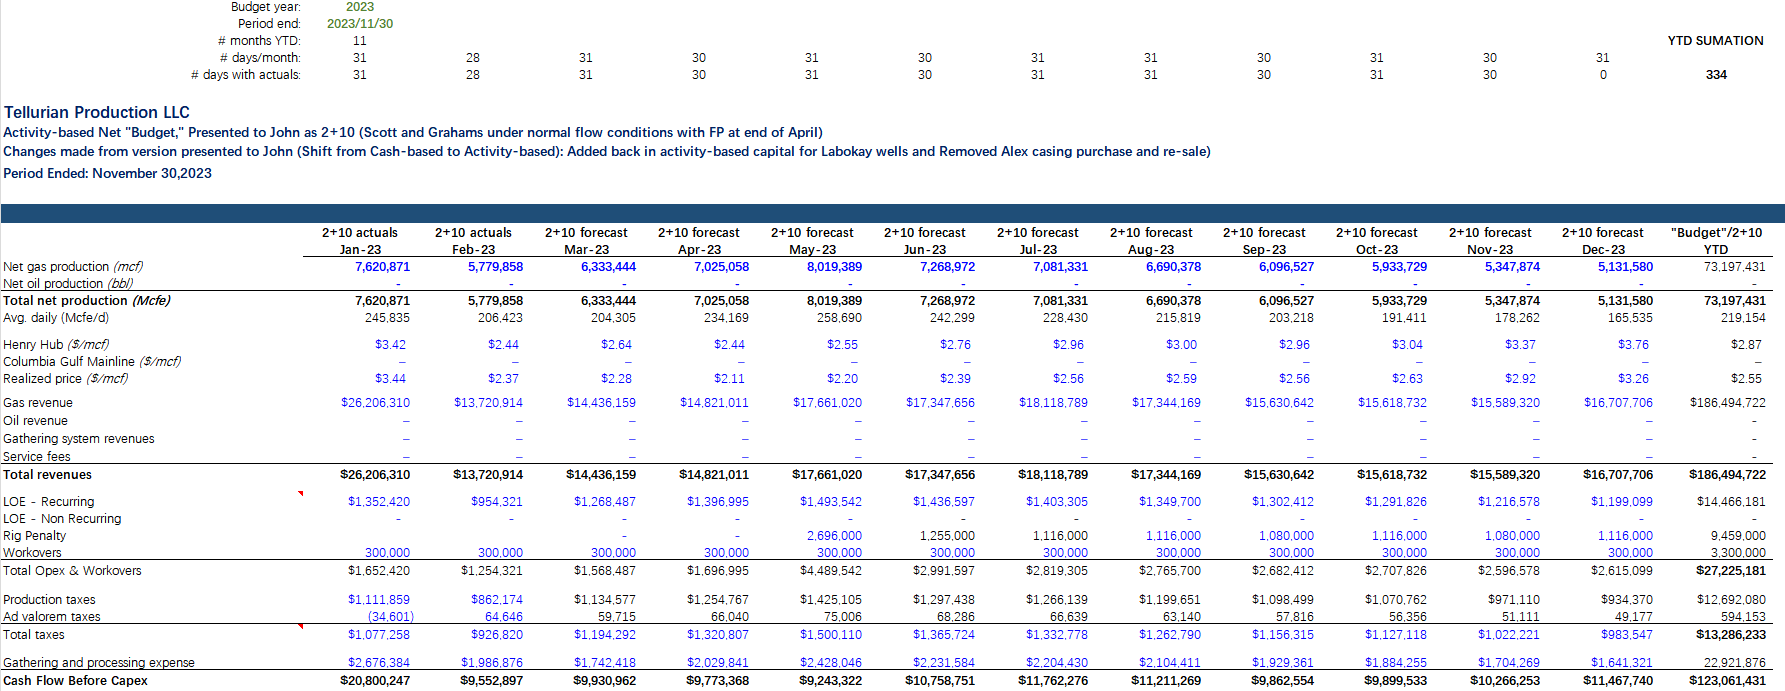Select the Total revenues row label
The image size is (1785, 691).
tap(47, 475)
